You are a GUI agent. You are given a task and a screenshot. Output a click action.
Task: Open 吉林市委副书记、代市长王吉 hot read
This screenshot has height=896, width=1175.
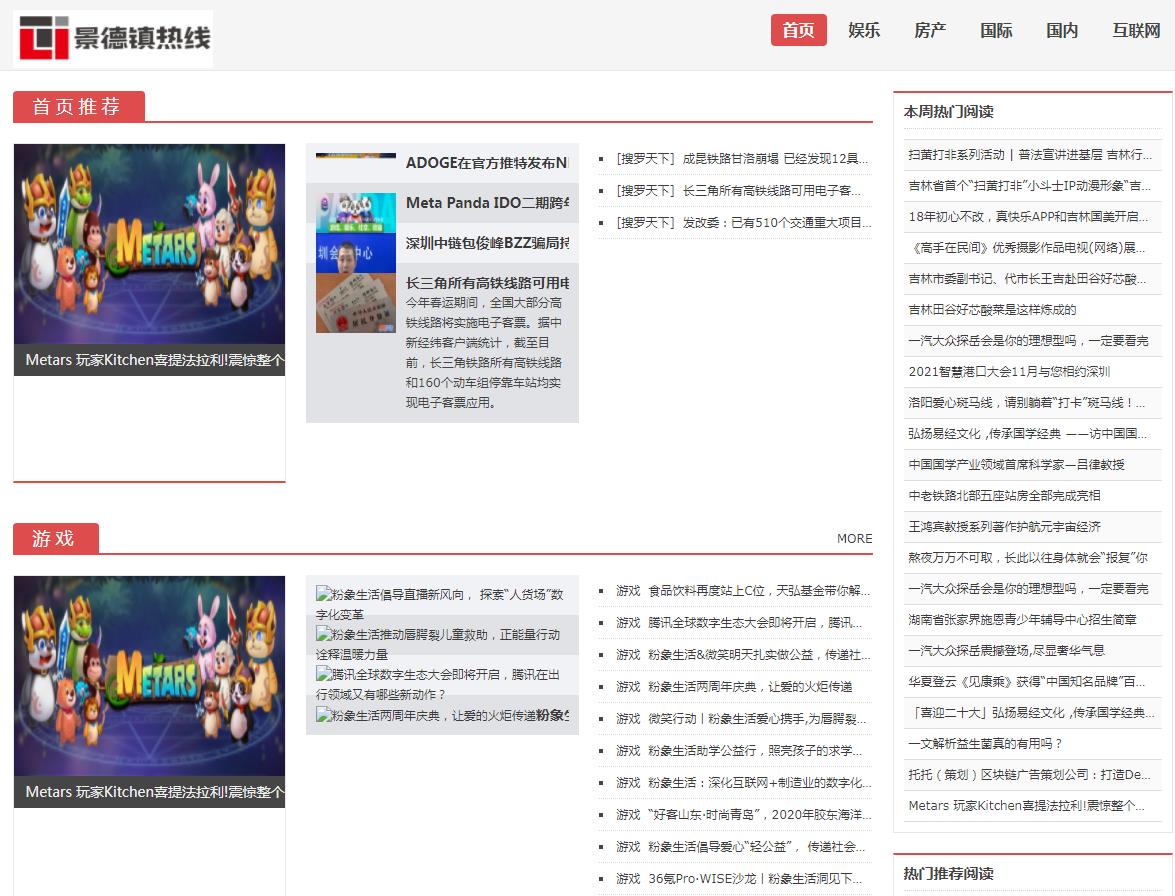pyautogui.click(x=1027, y=279)
